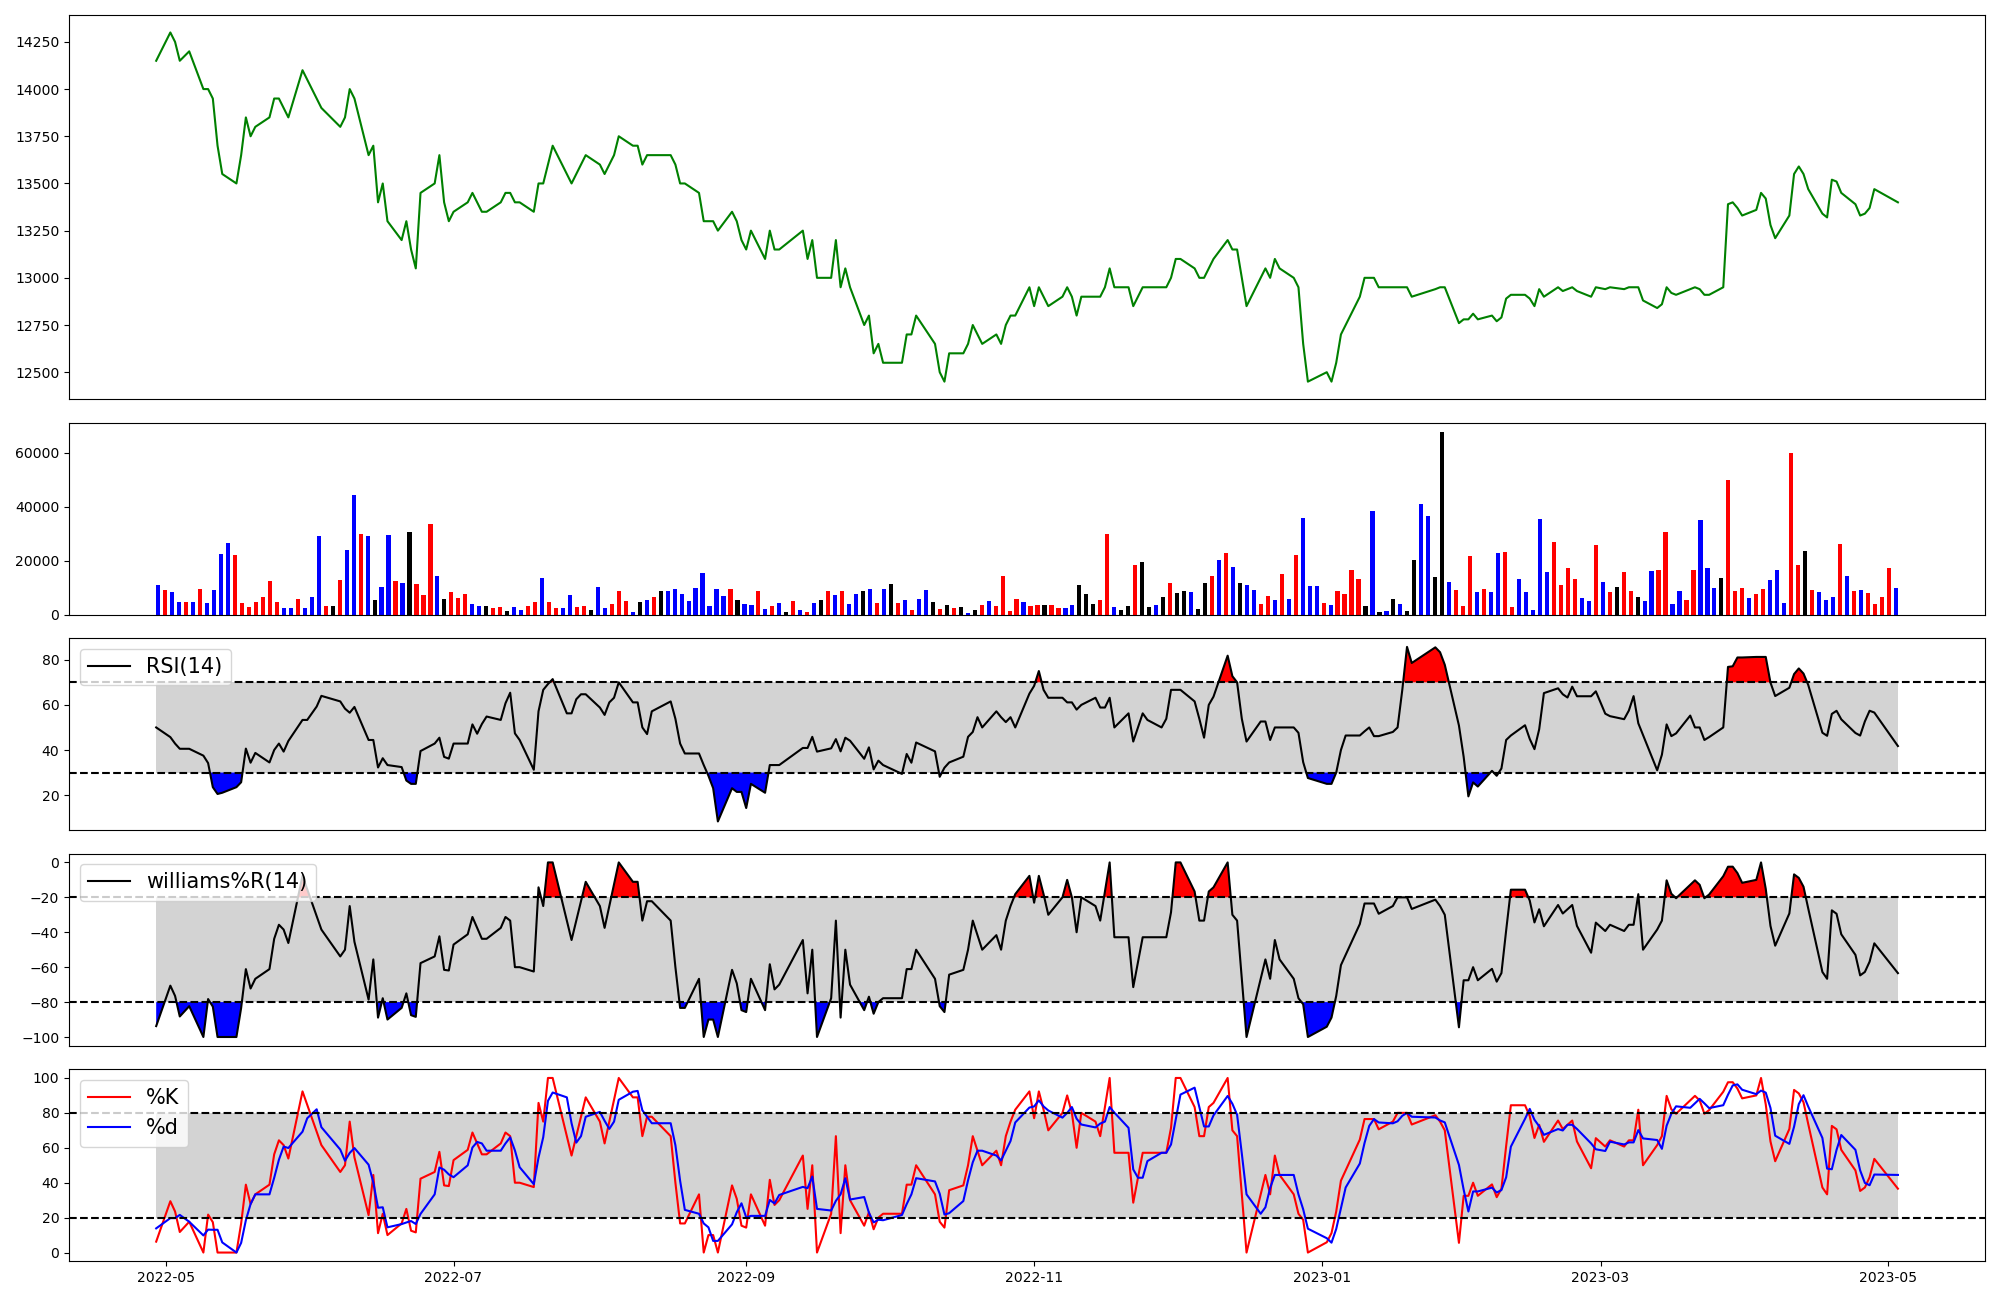
Task: Click the 2022-09 x-axis date label
Action: (x=746, y=1277)
